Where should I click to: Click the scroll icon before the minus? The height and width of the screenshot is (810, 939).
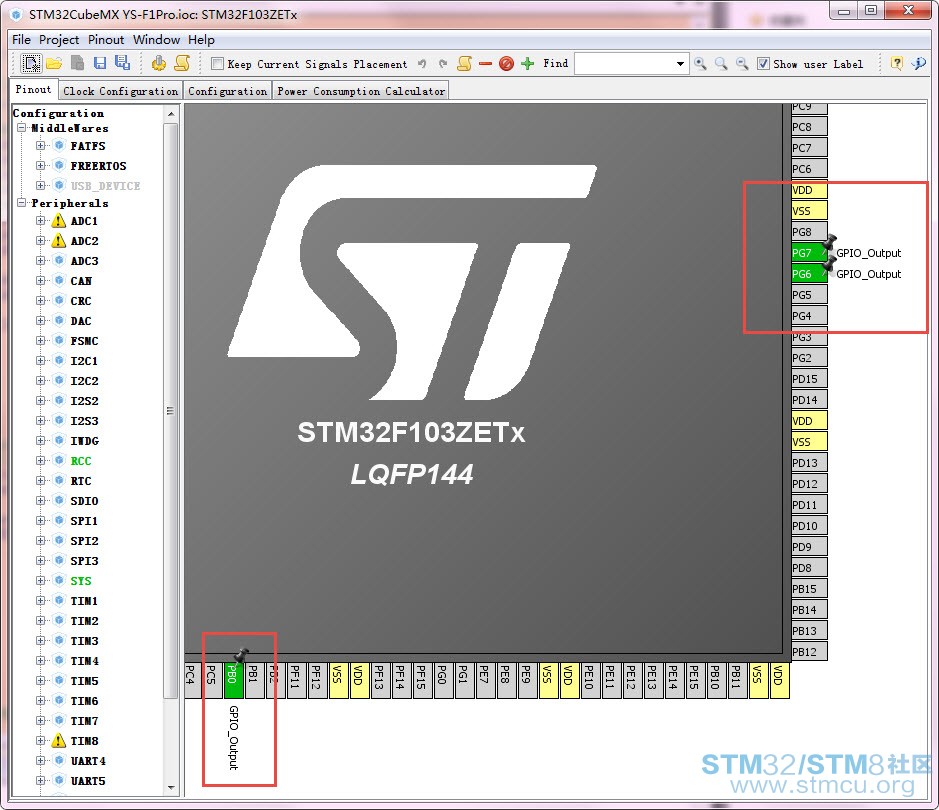(465, 63)
